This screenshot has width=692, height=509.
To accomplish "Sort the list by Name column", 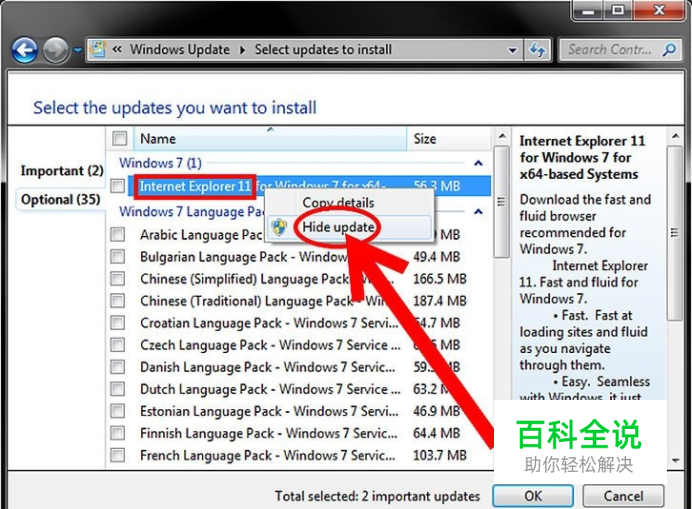I will (x=270, y=139).
